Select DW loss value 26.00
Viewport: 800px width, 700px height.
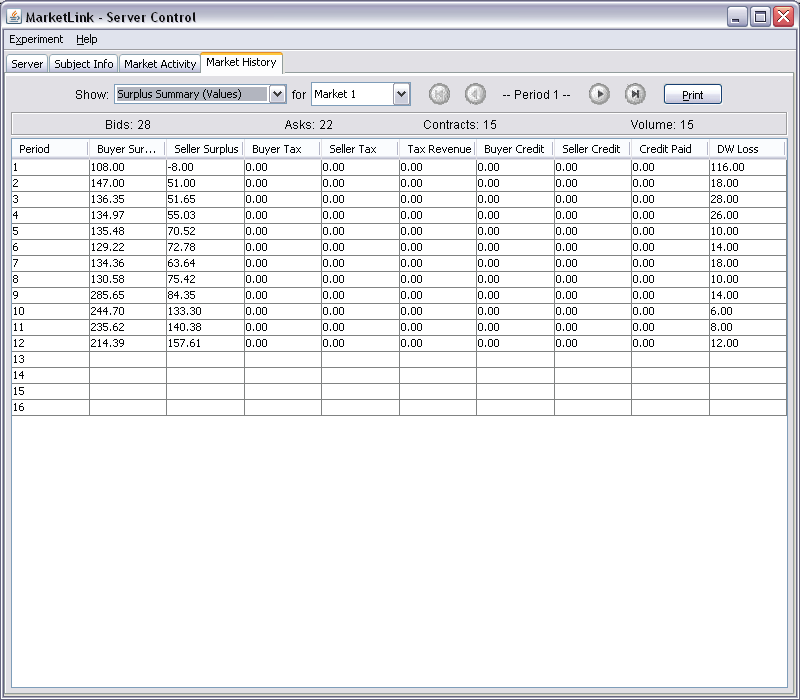[747, 215]
